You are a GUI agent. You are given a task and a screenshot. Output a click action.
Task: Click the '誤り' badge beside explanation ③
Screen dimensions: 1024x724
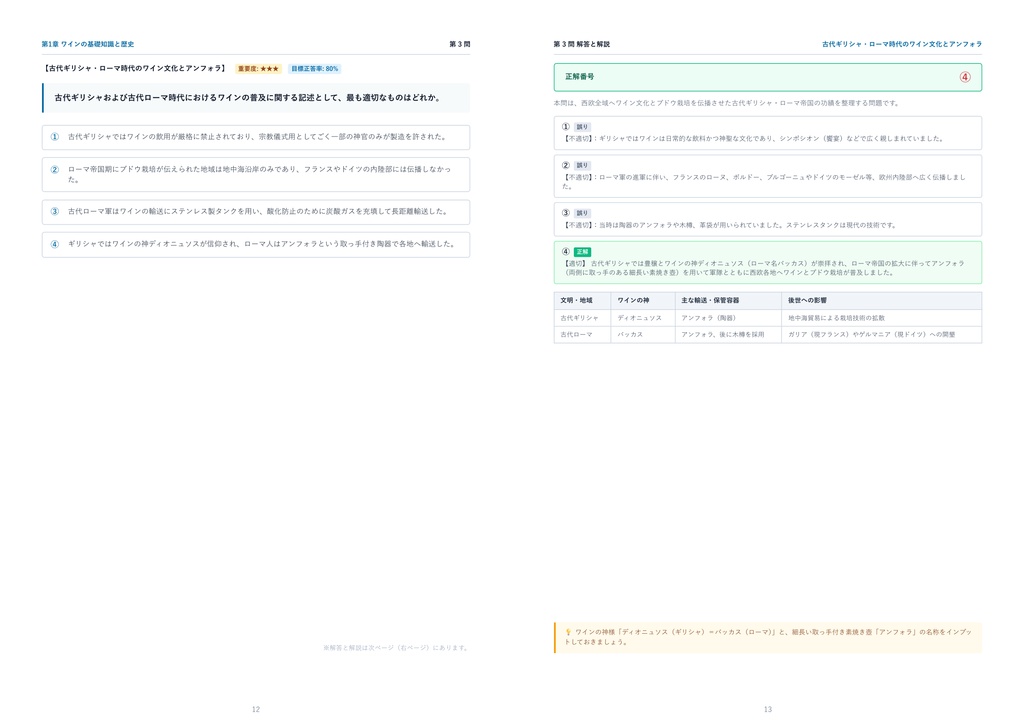click(582, 213)
